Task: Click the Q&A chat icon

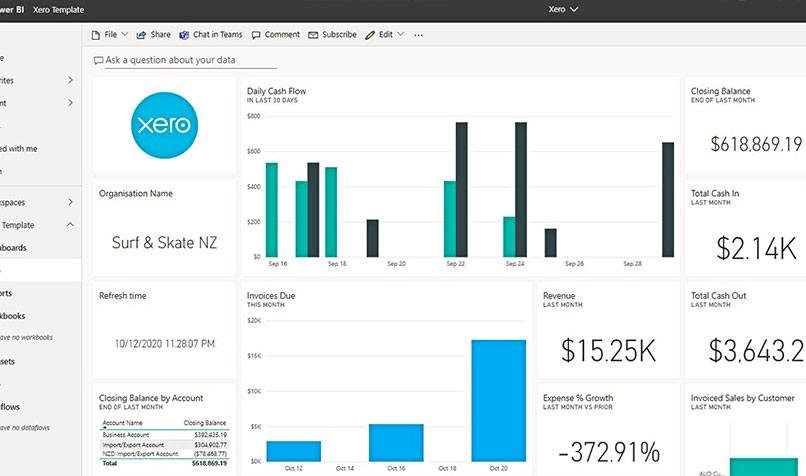Action: click(98, 61)
